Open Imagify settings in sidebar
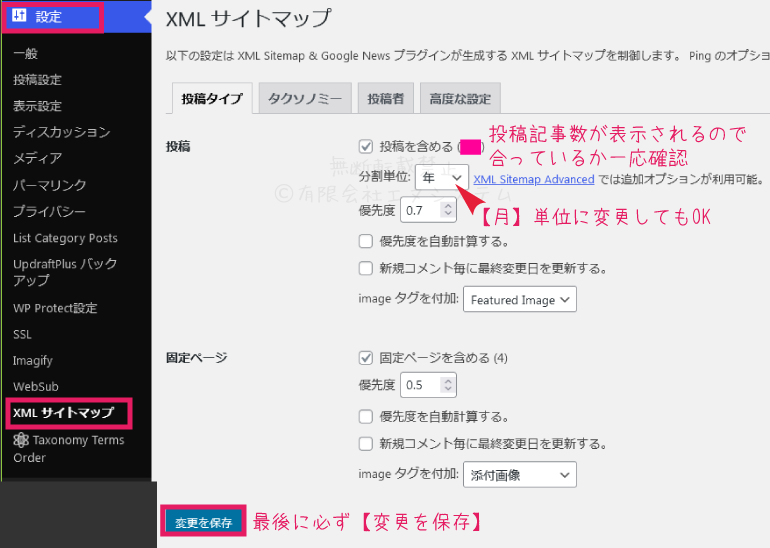 33,360
